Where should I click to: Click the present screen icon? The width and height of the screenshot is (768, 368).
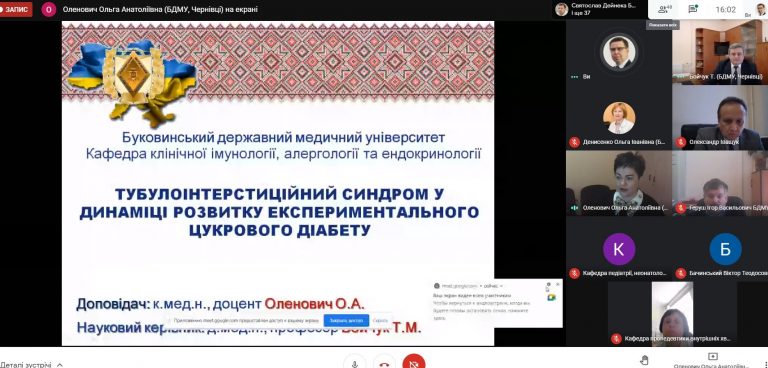[713, 356]
